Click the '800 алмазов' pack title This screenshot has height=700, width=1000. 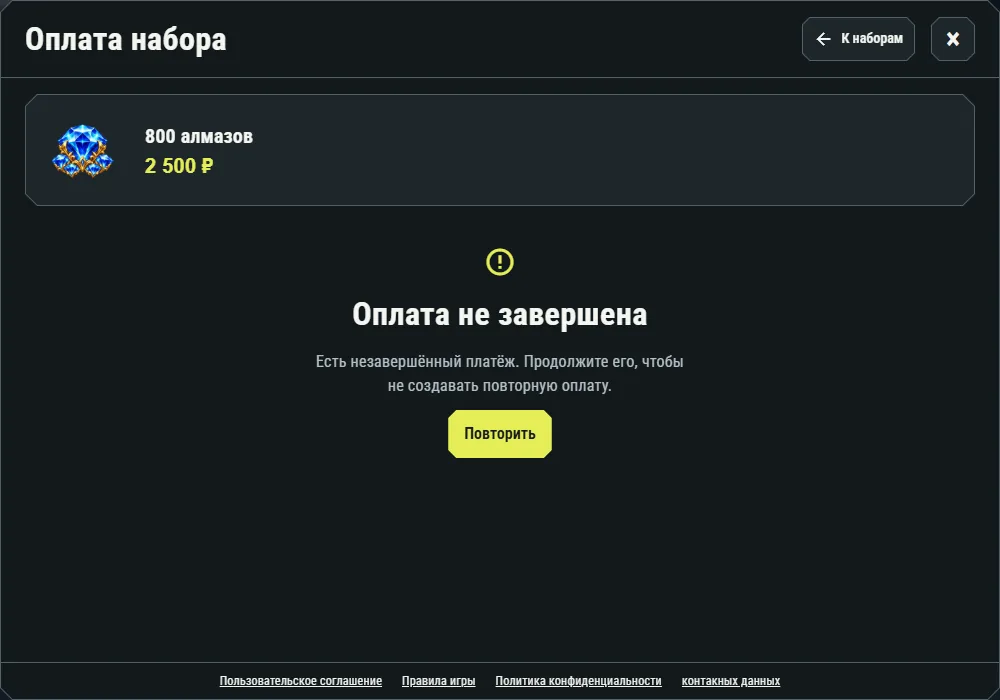198,136
